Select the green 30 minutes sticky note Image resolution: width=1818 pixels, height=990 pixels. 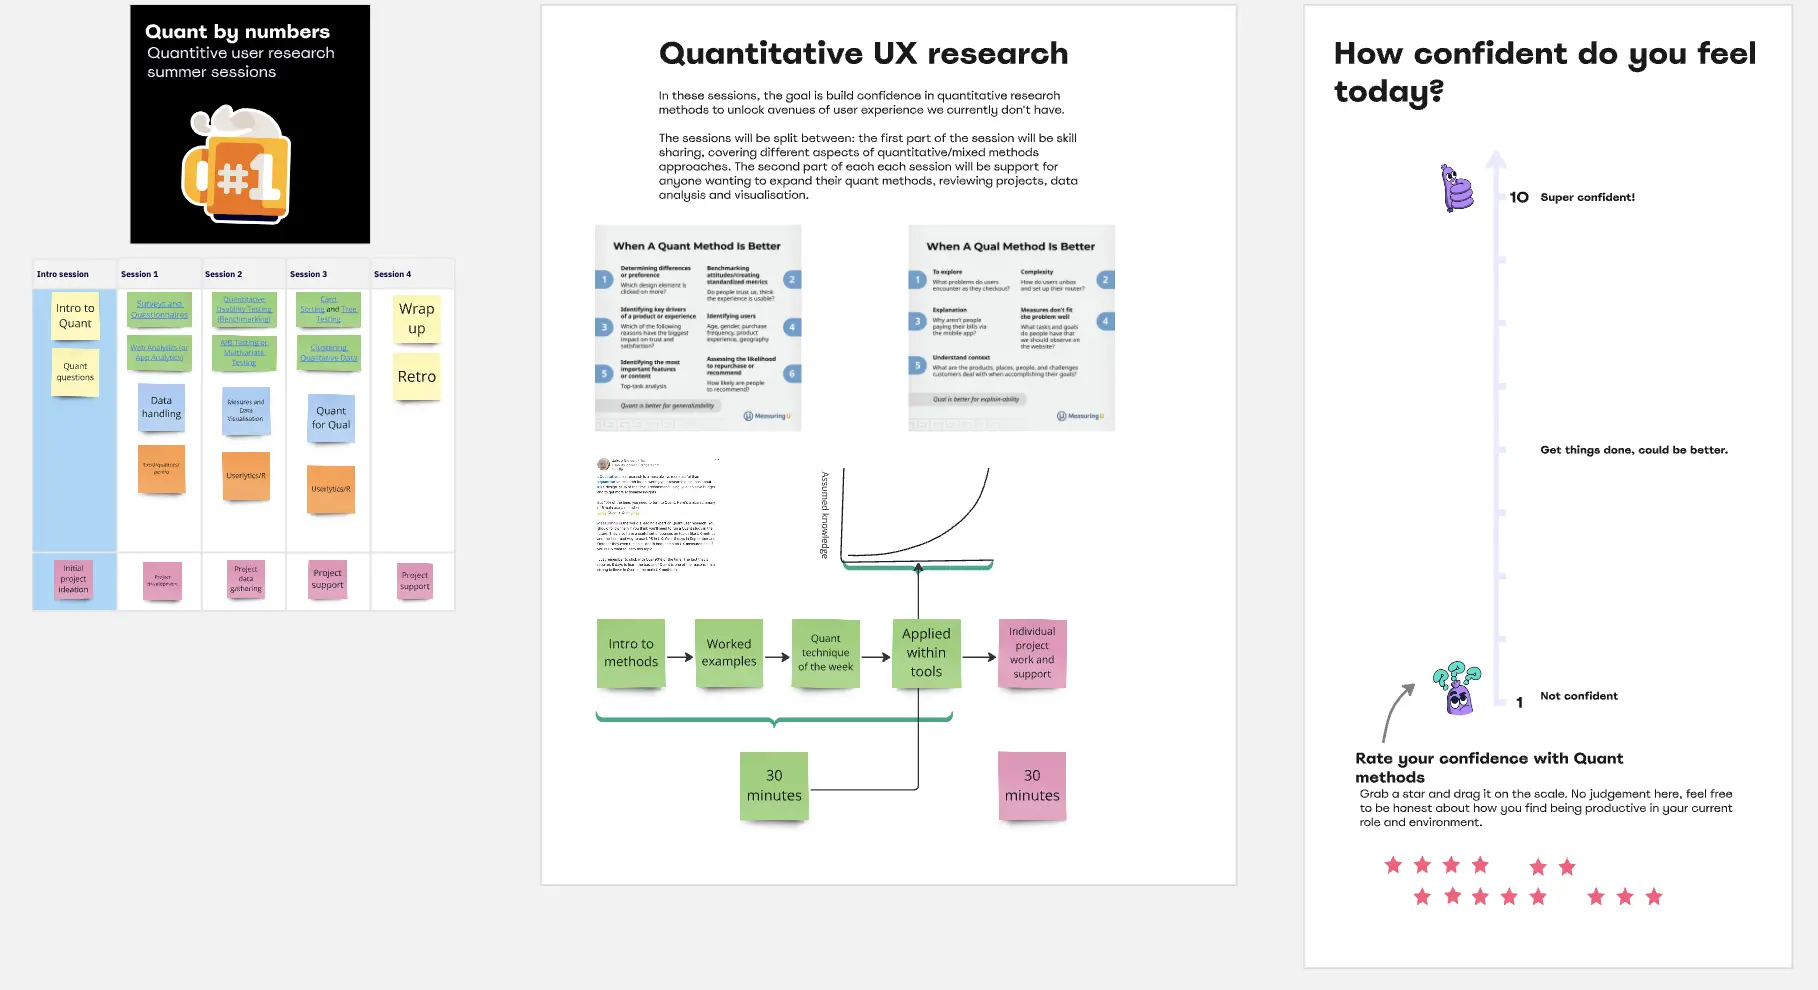coord(774,786)
